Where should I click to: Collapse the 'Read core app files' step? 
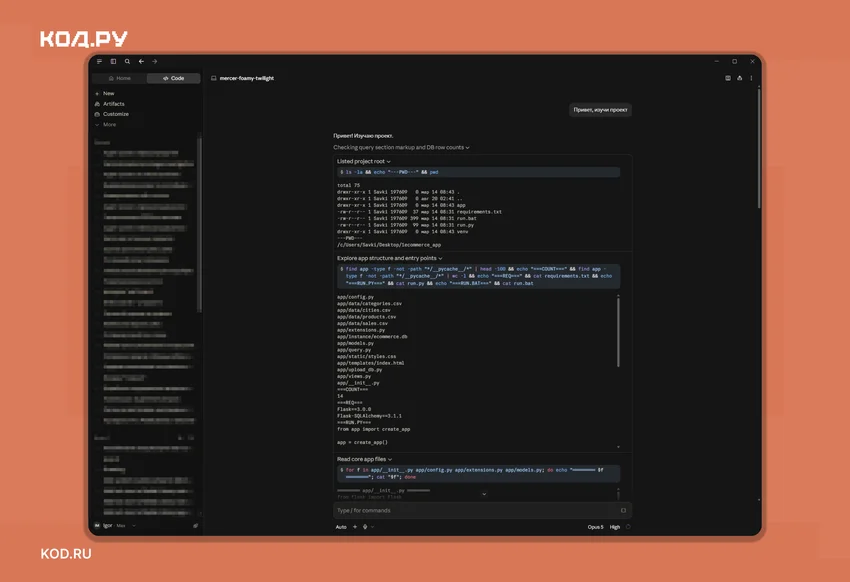pyautogui.click(x=364, y=459)
